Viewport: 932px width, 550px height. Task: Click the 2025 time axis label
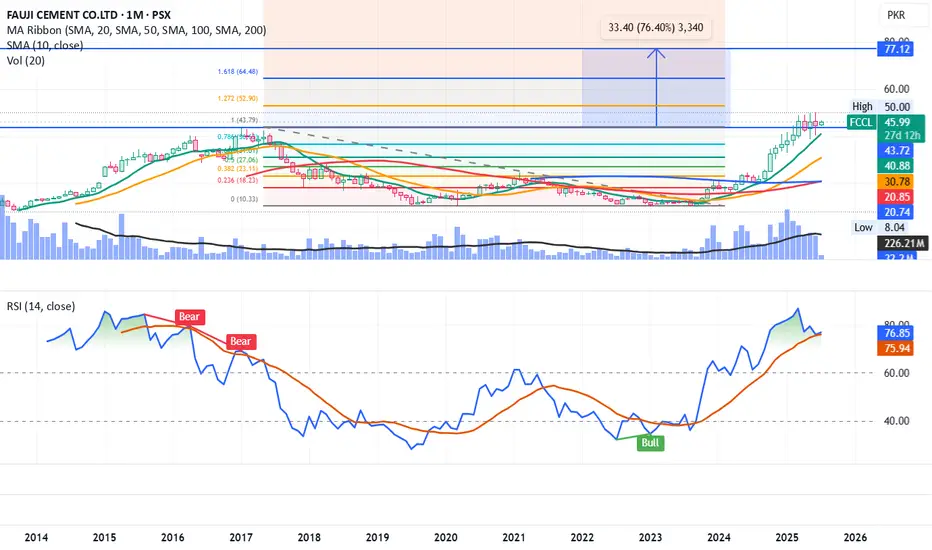point(787,538)
